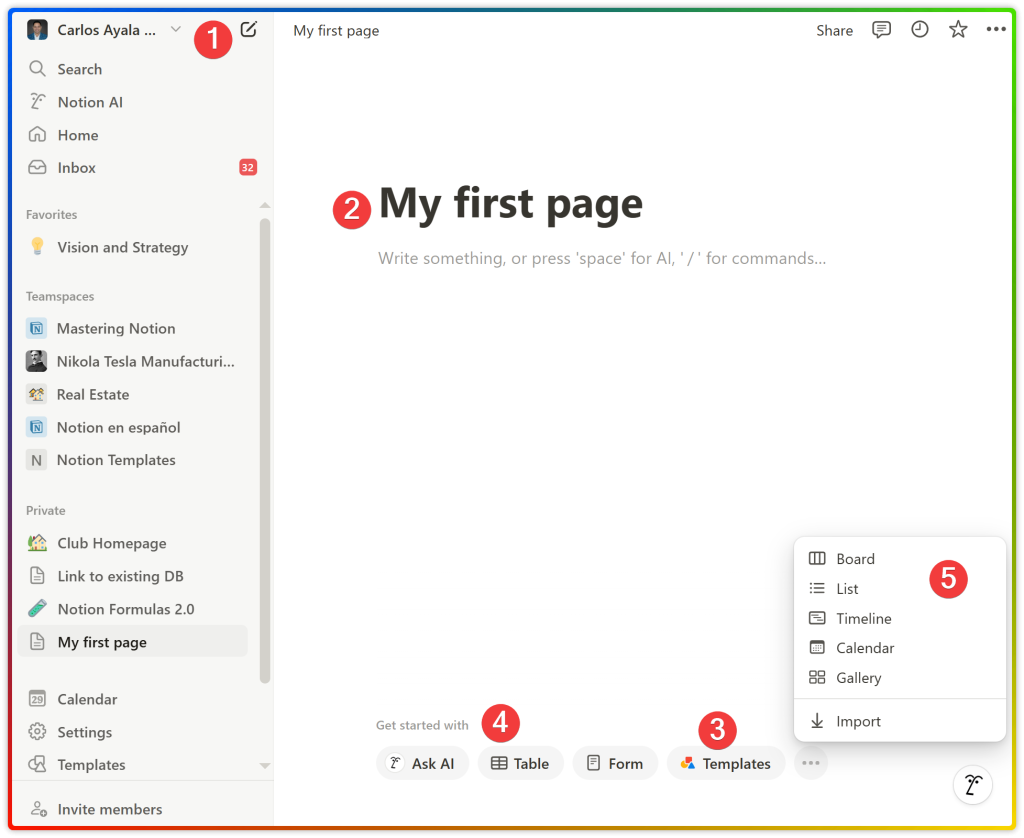Click the Form button
The height and width of the screenshot is (838, 1024).
[615, 764]
